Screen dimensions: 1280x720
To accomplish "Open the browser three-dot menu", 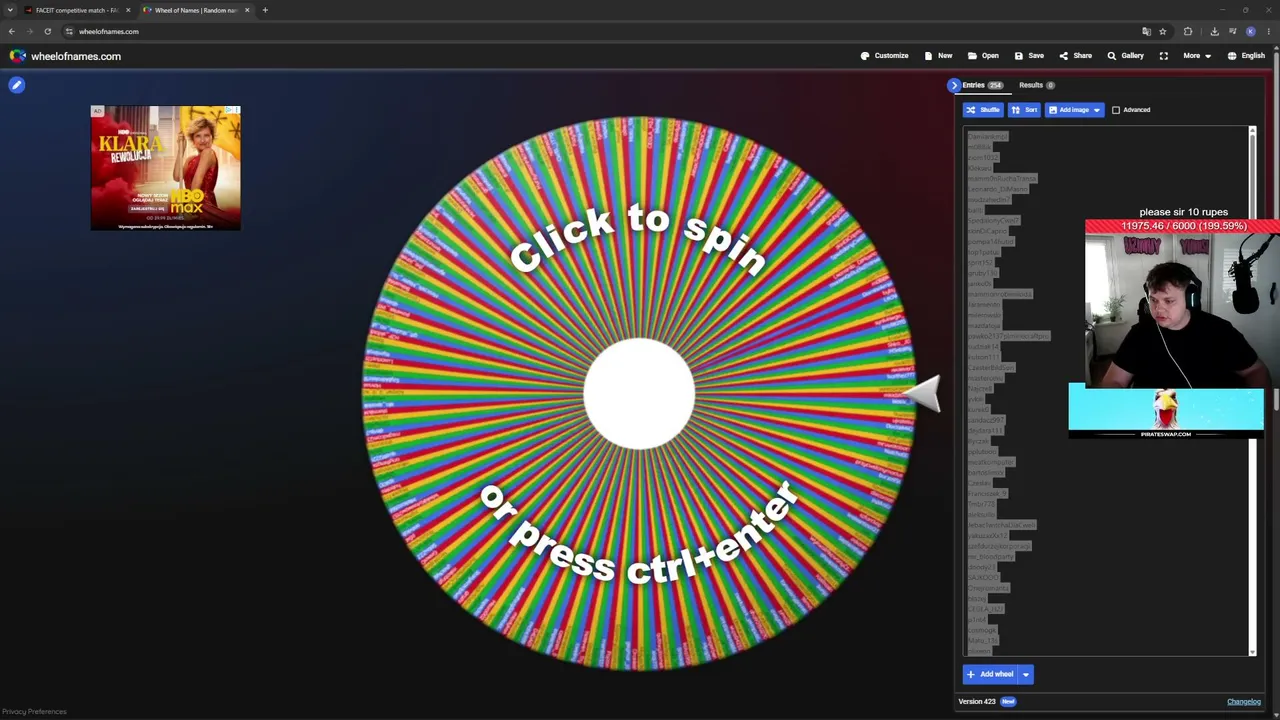I will click(x=1268, y=32).
